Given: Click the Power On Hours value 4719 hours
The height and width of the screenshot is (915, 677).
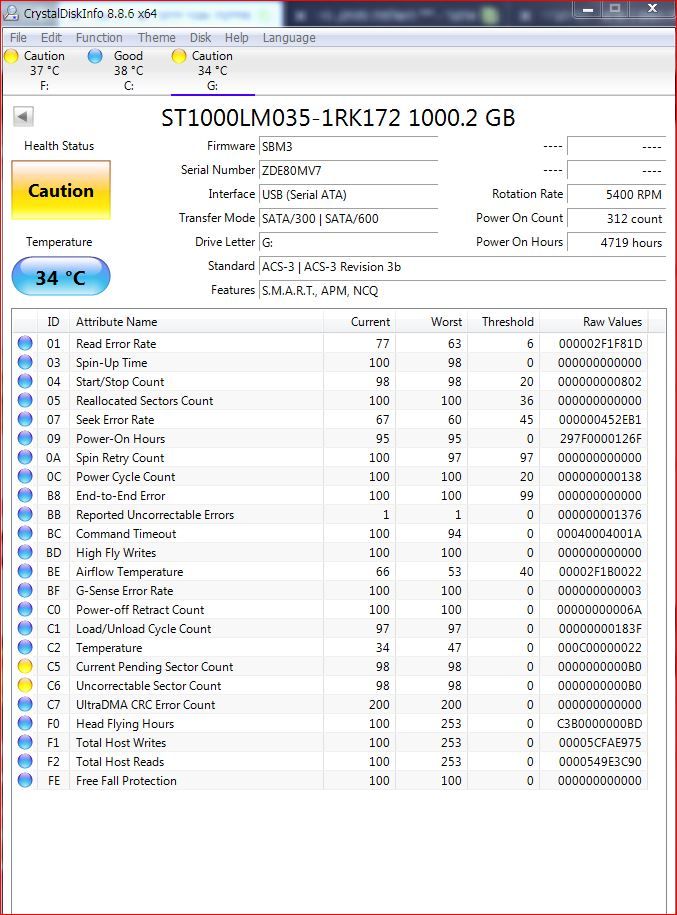Looking at the screenshot, I should coord(616,242).
